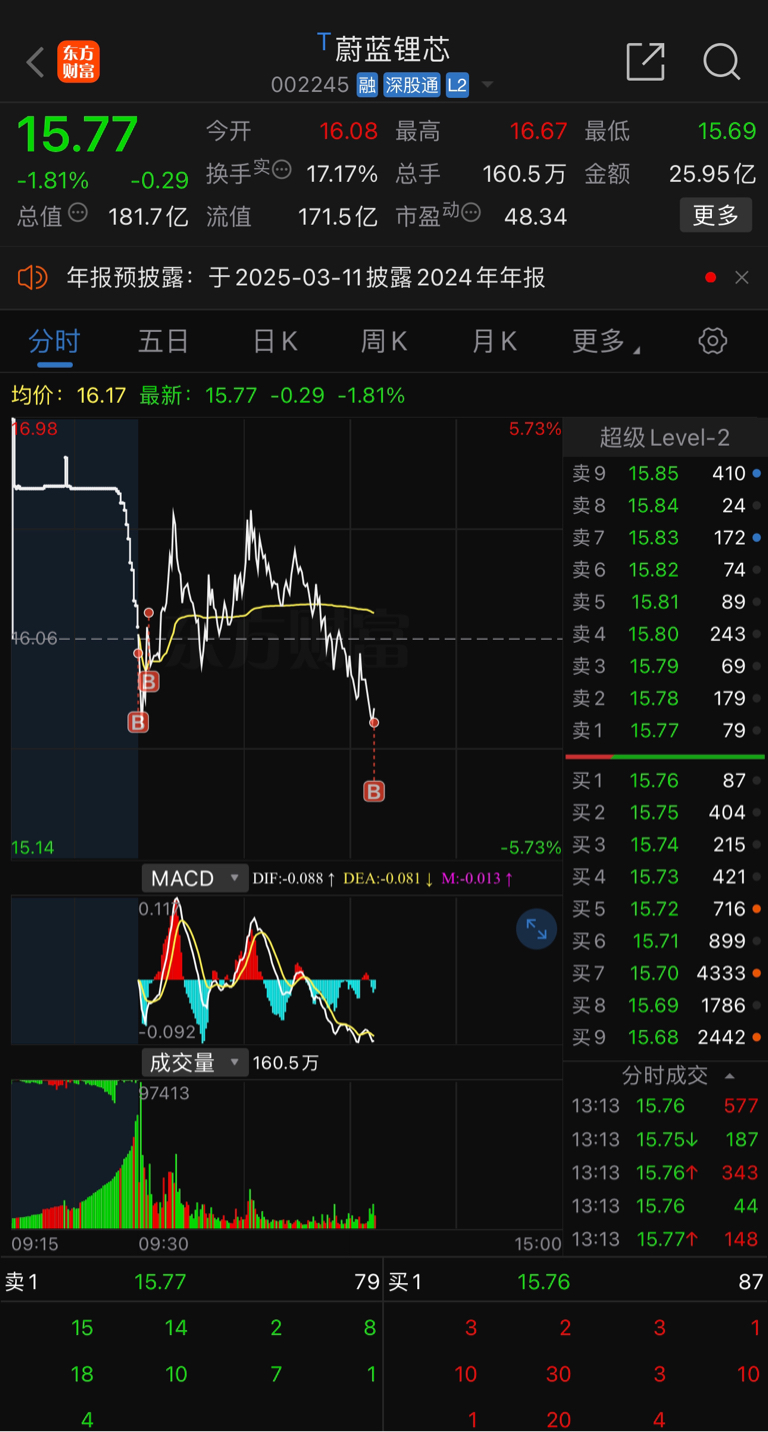This screenshot has width=768, height=1432.
Task: Tap the 融 margin badge
Action: (367, 85)
